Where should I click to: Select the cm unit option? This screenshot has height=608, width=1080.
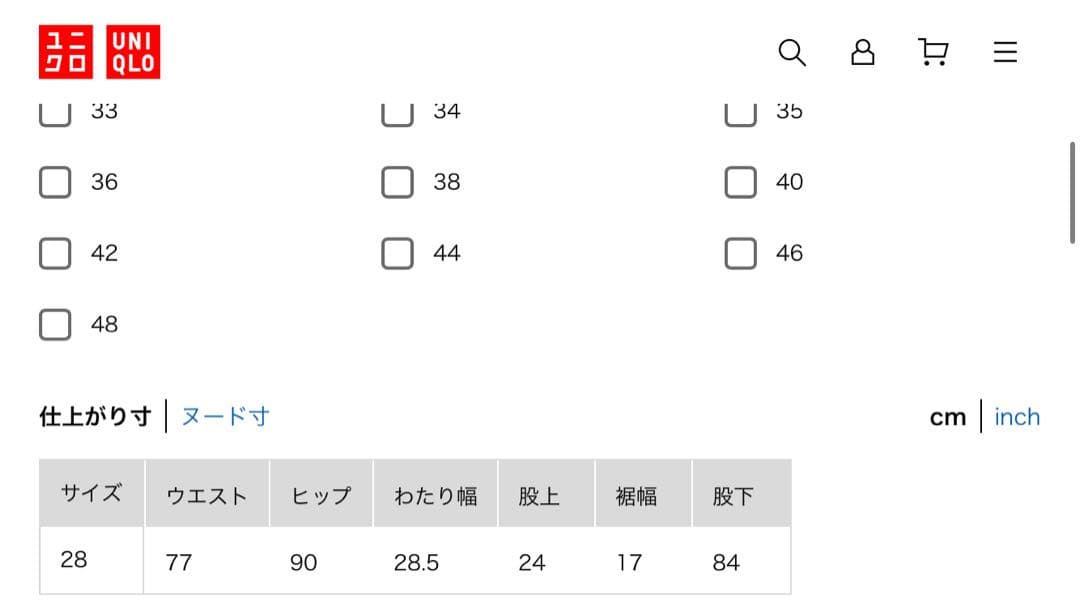tap(947, 417)
